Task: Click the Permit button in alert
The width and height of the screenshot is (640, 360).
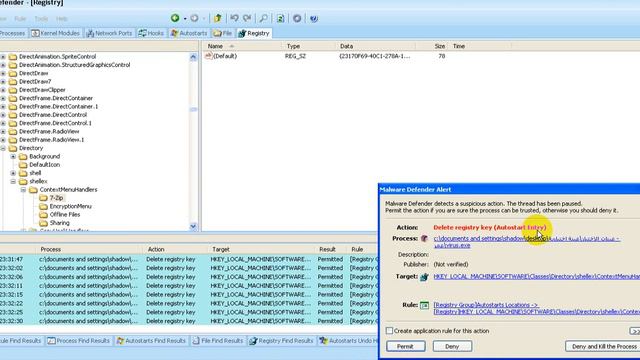Action: 406,346
